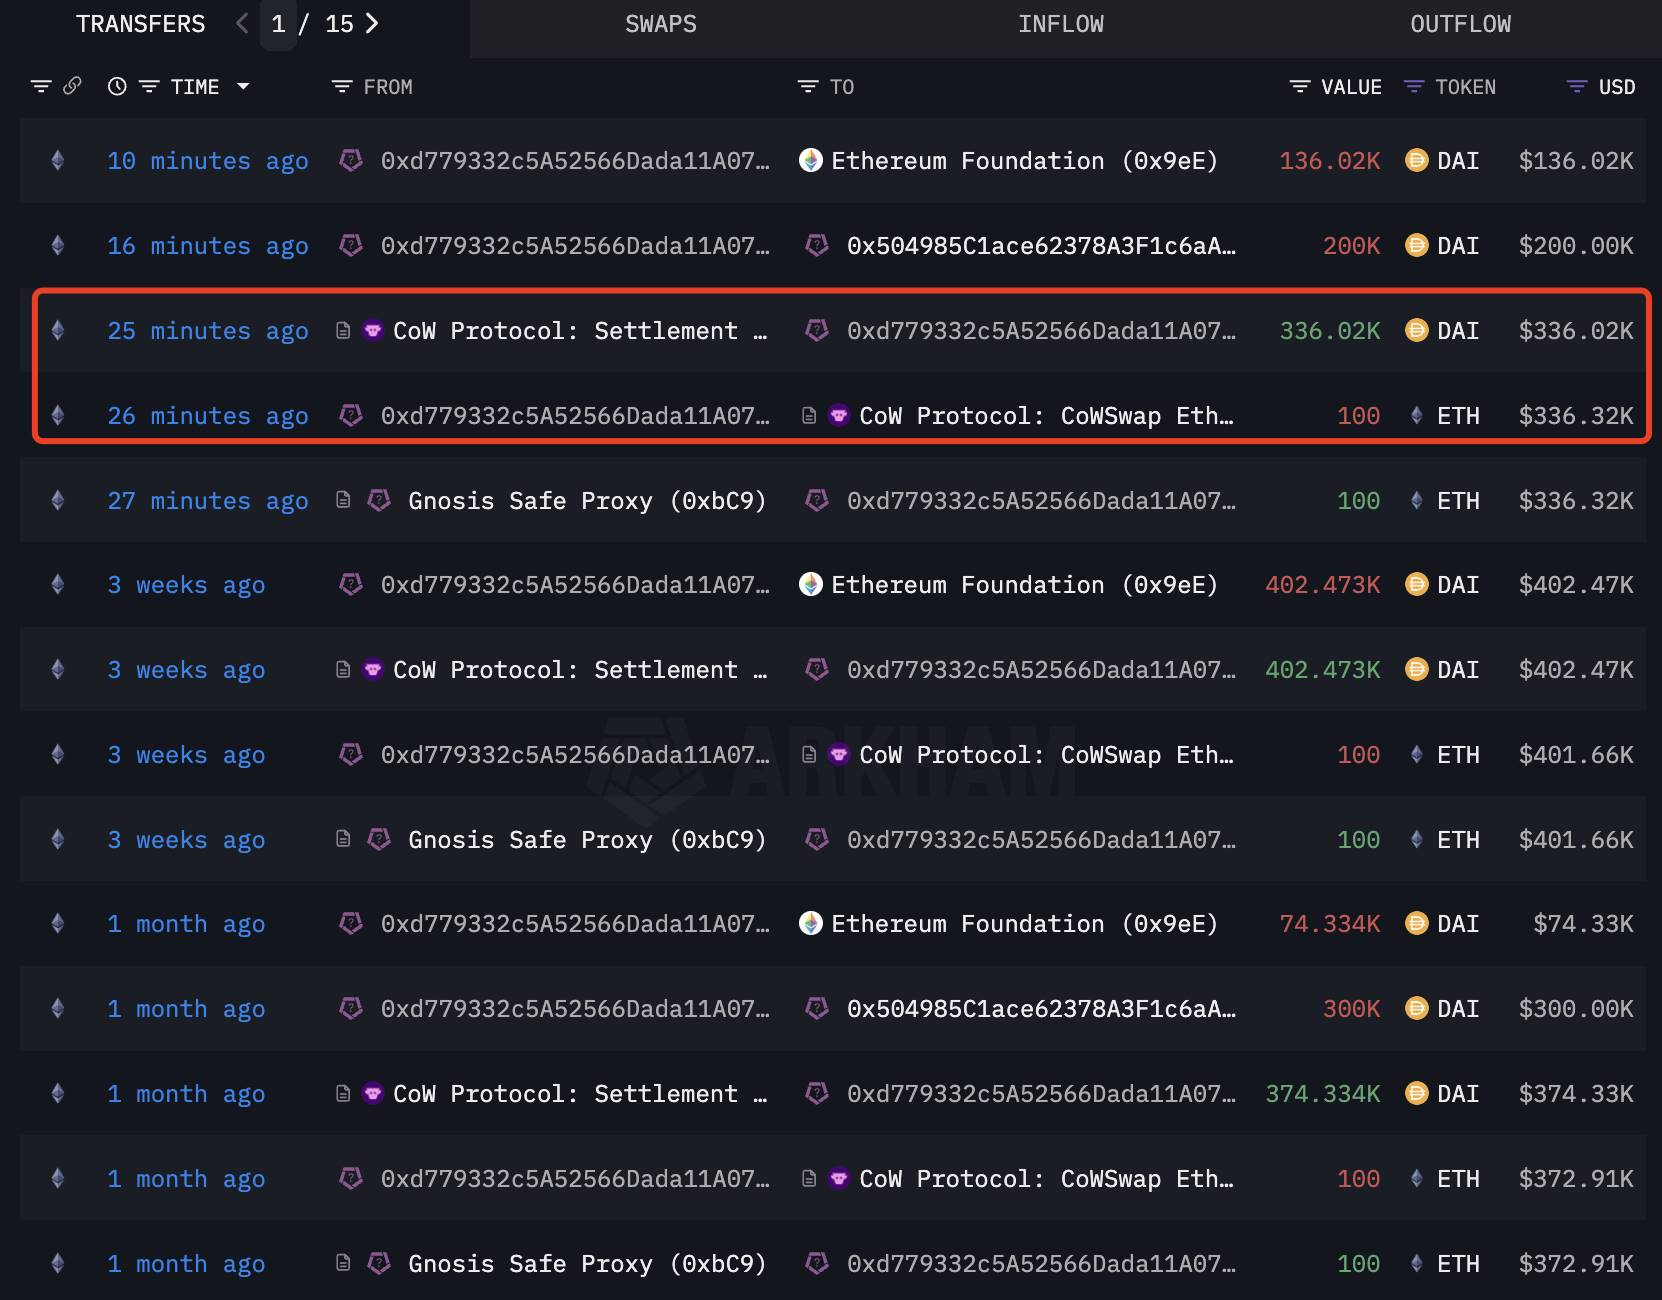This screenshot has width=1662, height=1300.
Task: Click Ethereum chain icon in 16 minutes row
Action: (58, 245)
